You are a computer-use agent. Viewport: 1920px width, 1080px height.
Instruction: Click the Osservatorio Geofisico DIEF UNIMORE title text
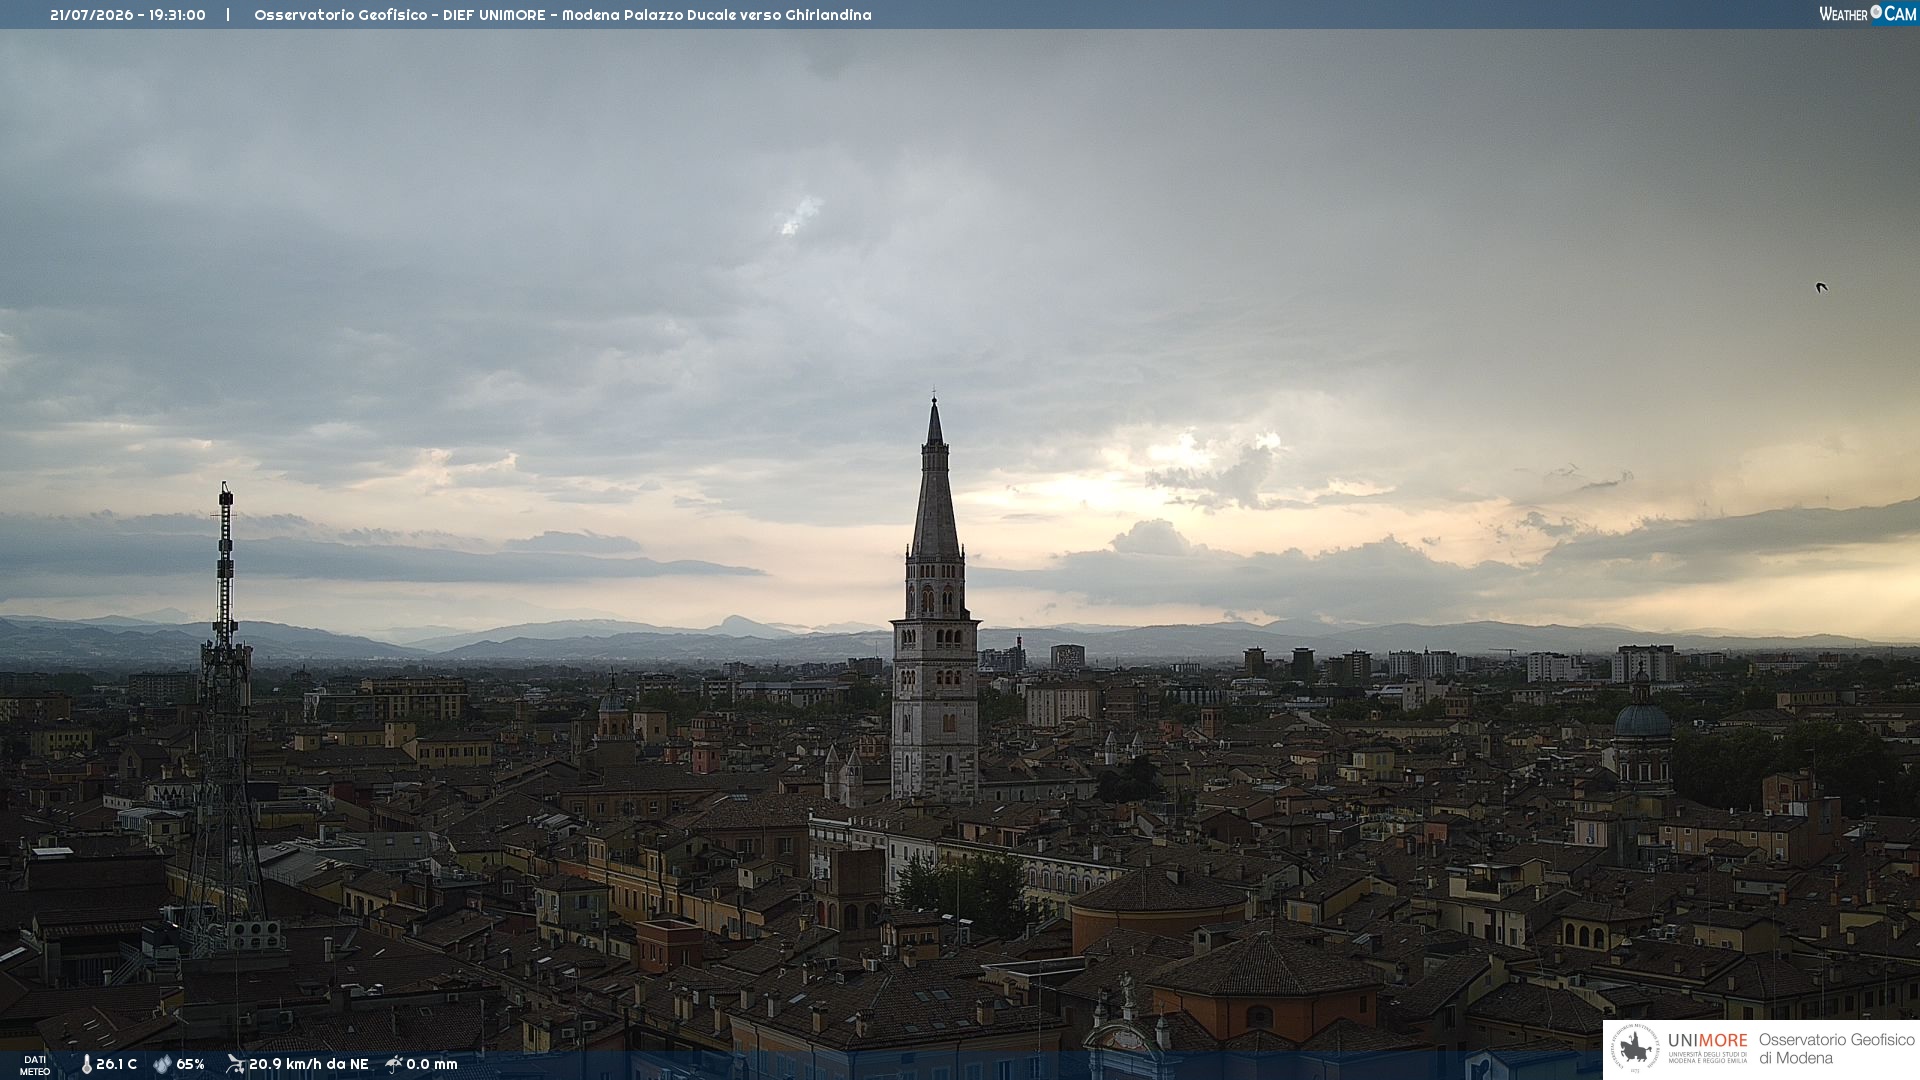[563, 15]
